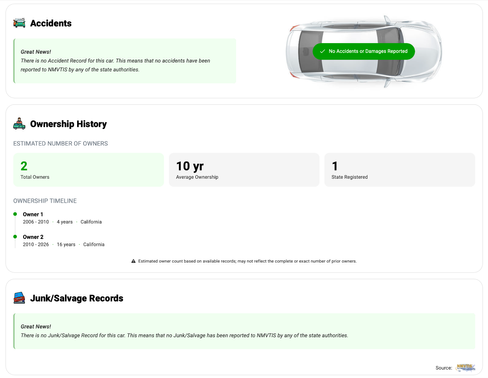Click California in Owner 1 row
This screenshot has width=488, height=378.
coord(91,222)
